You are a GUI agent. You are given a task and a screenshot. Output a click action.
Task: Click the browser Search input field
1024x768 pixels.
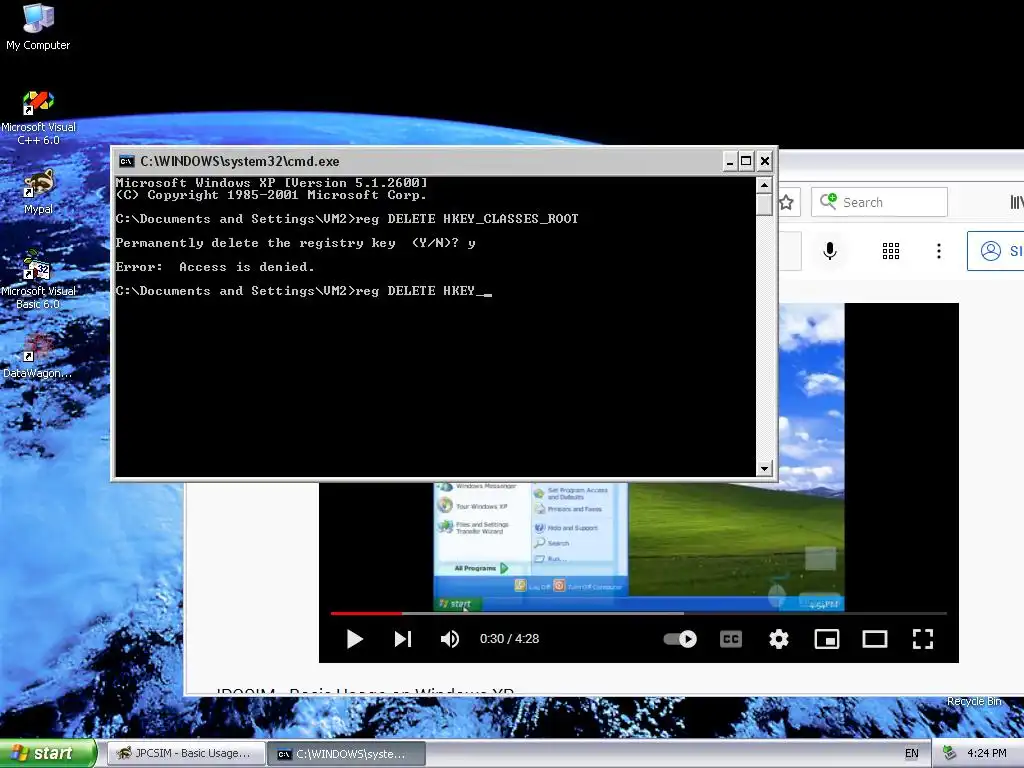[879, 202]
